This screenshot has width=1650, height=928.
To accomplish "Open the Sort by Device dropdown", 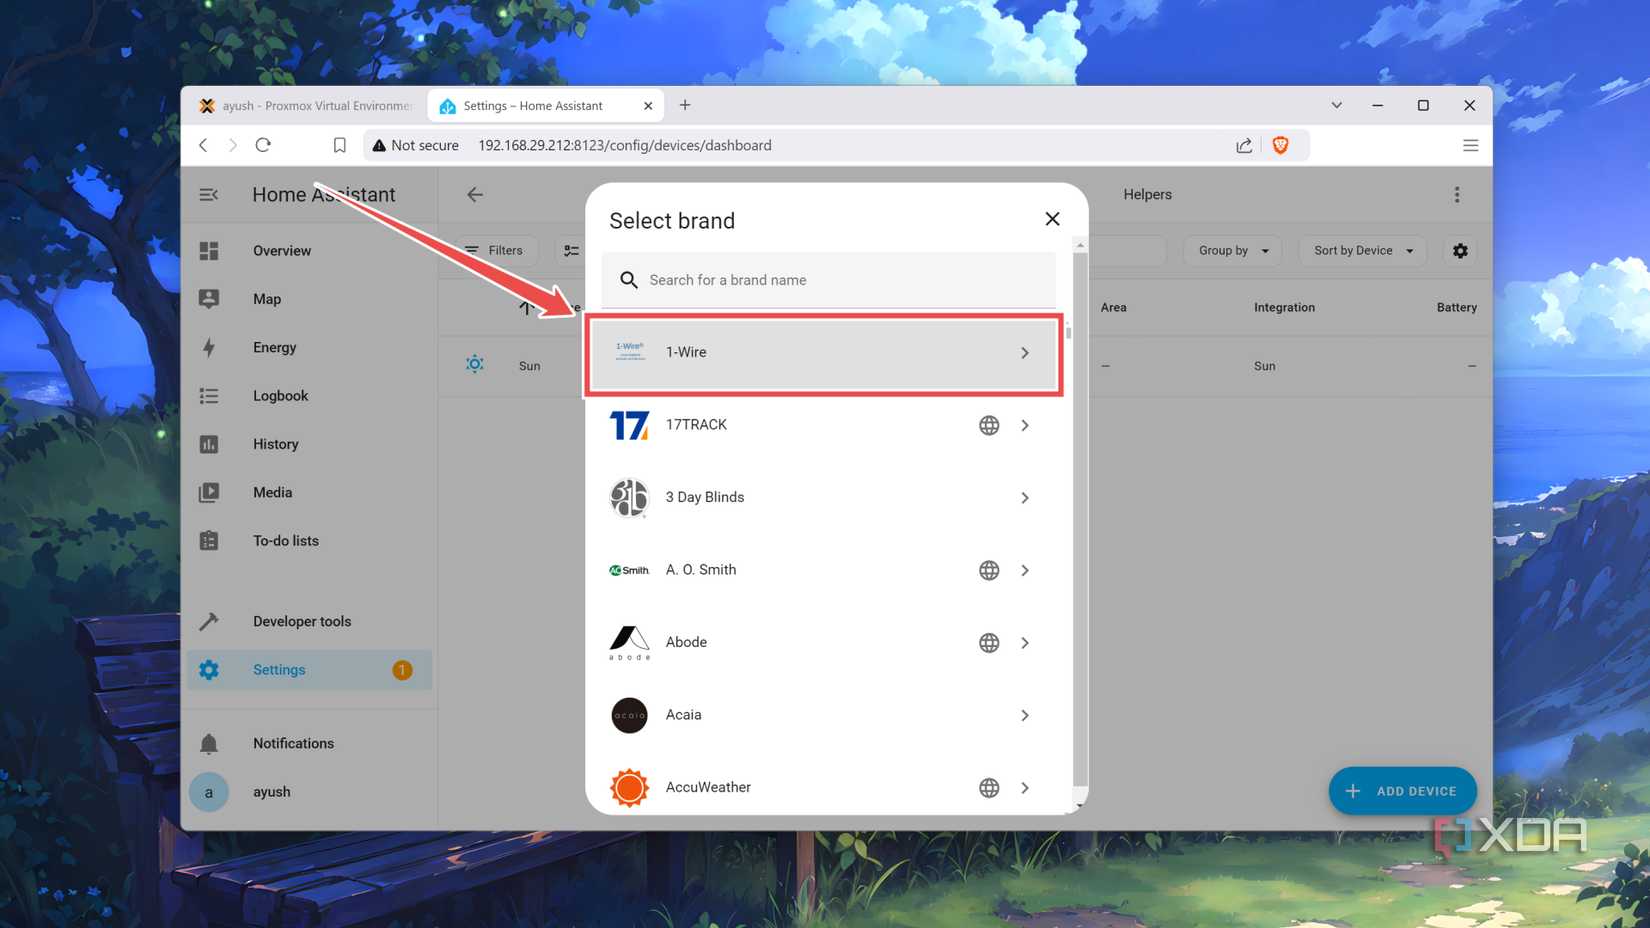I will coord(1363,251).
